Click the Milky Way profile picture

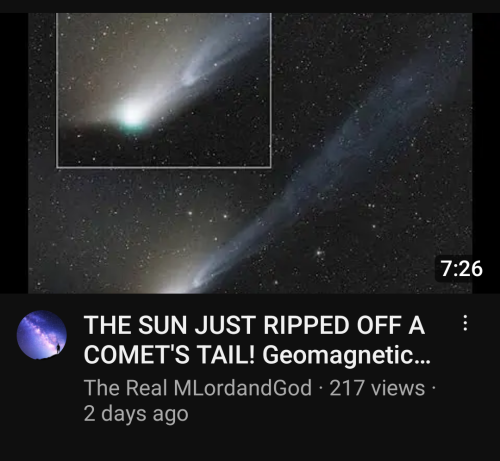pos(42,335)
